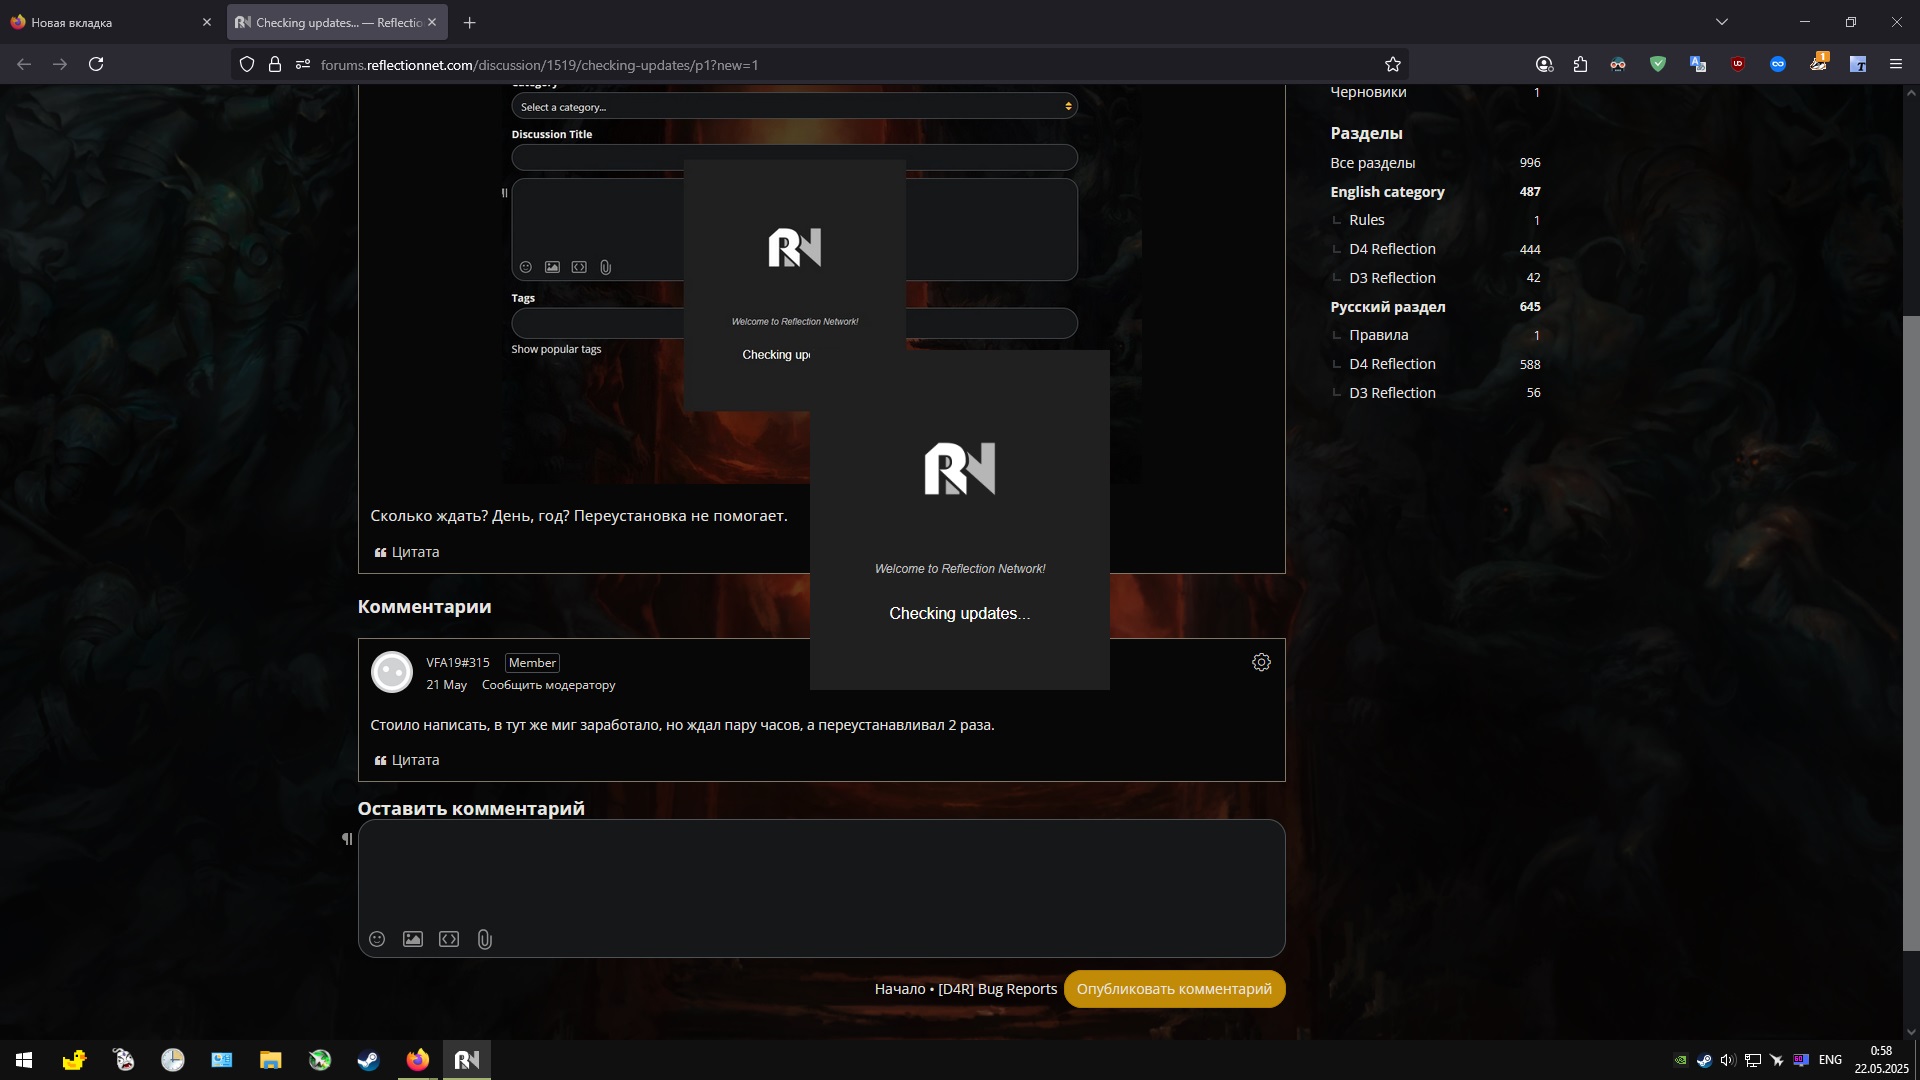
Task: Open D4 Reflection with 588 posts
Action: 1392,364
